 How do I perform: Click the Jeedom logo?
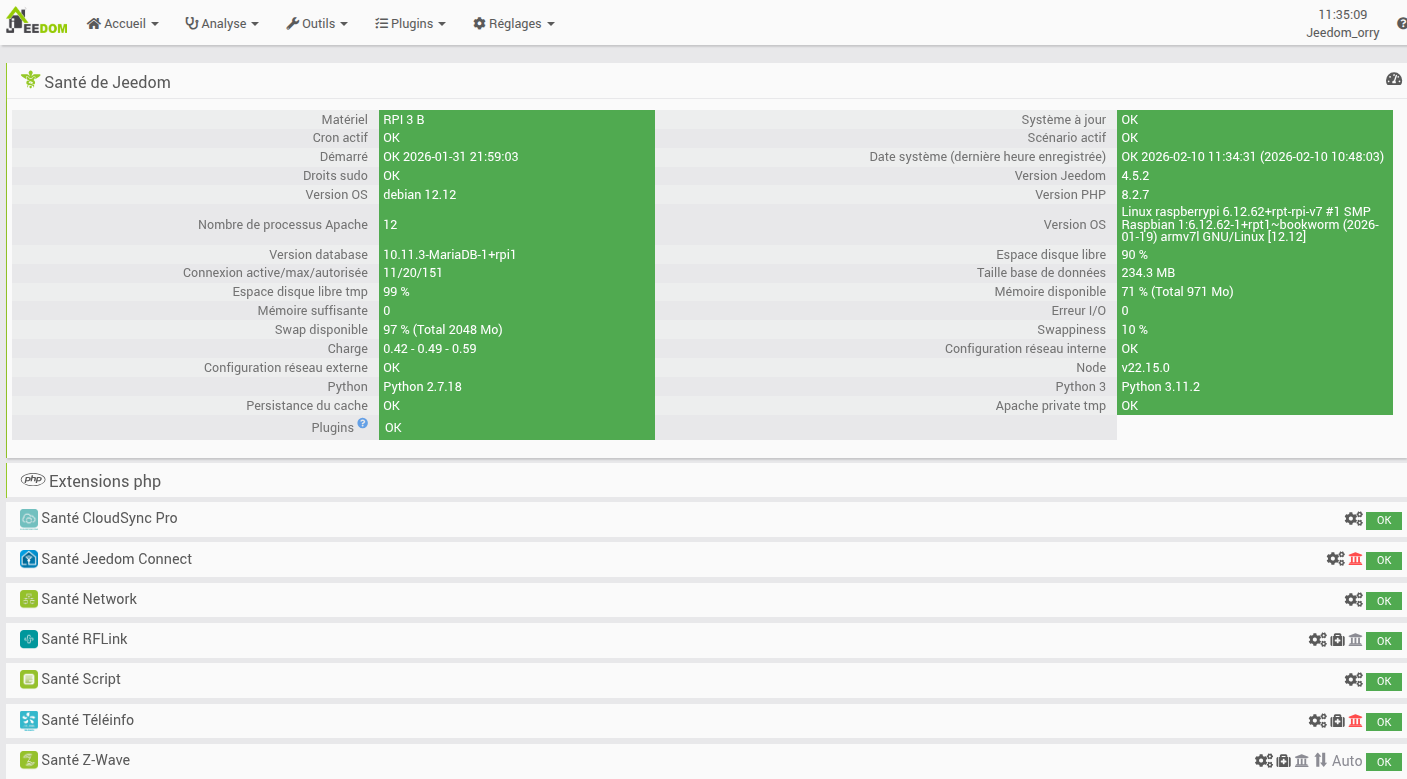pos(38,23)
